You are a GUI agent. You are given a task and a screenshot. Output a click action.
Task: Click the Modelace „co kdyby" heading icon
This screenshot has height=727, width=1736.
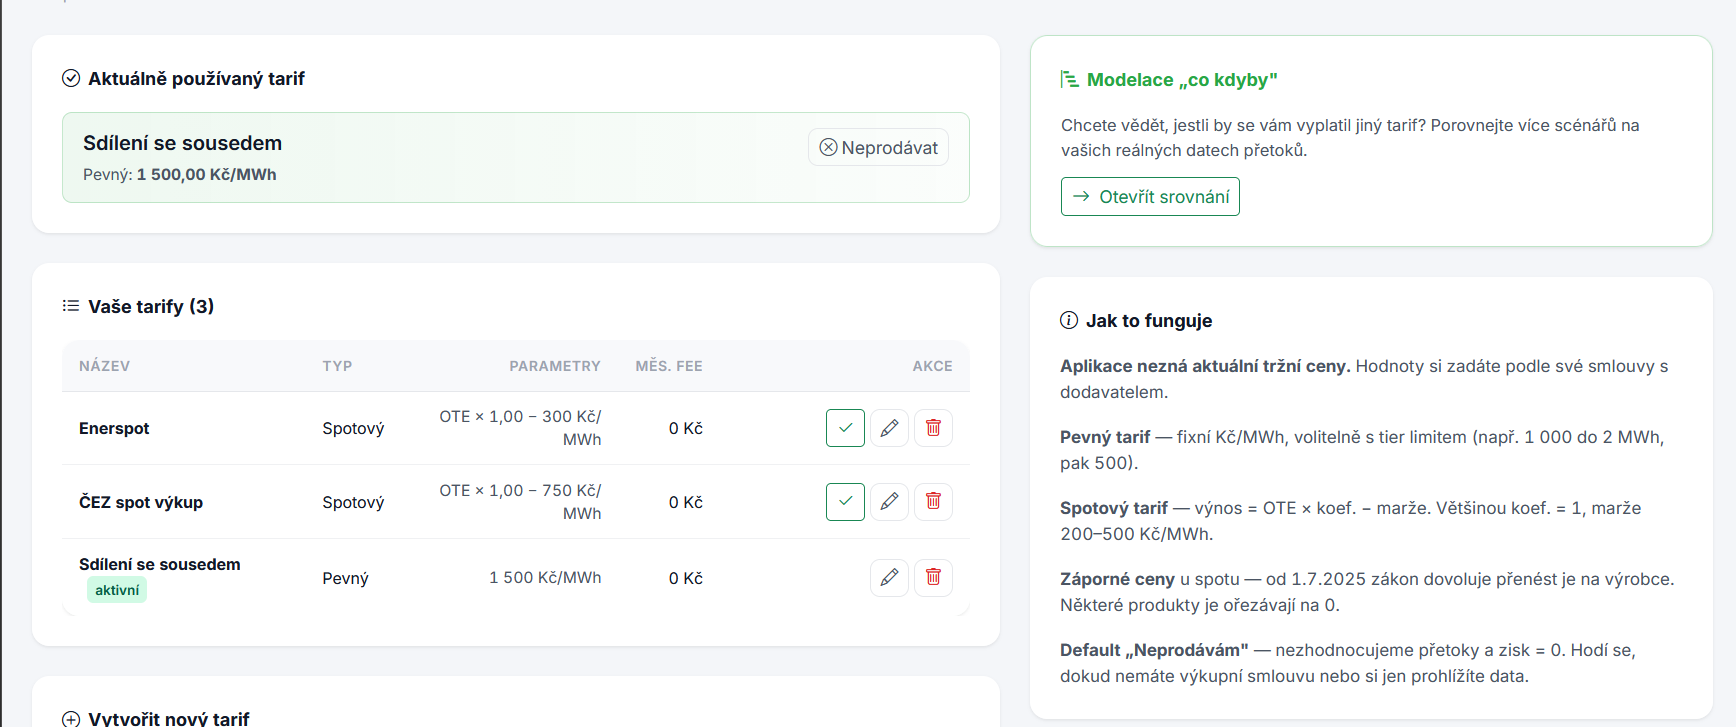point(1069,80)
